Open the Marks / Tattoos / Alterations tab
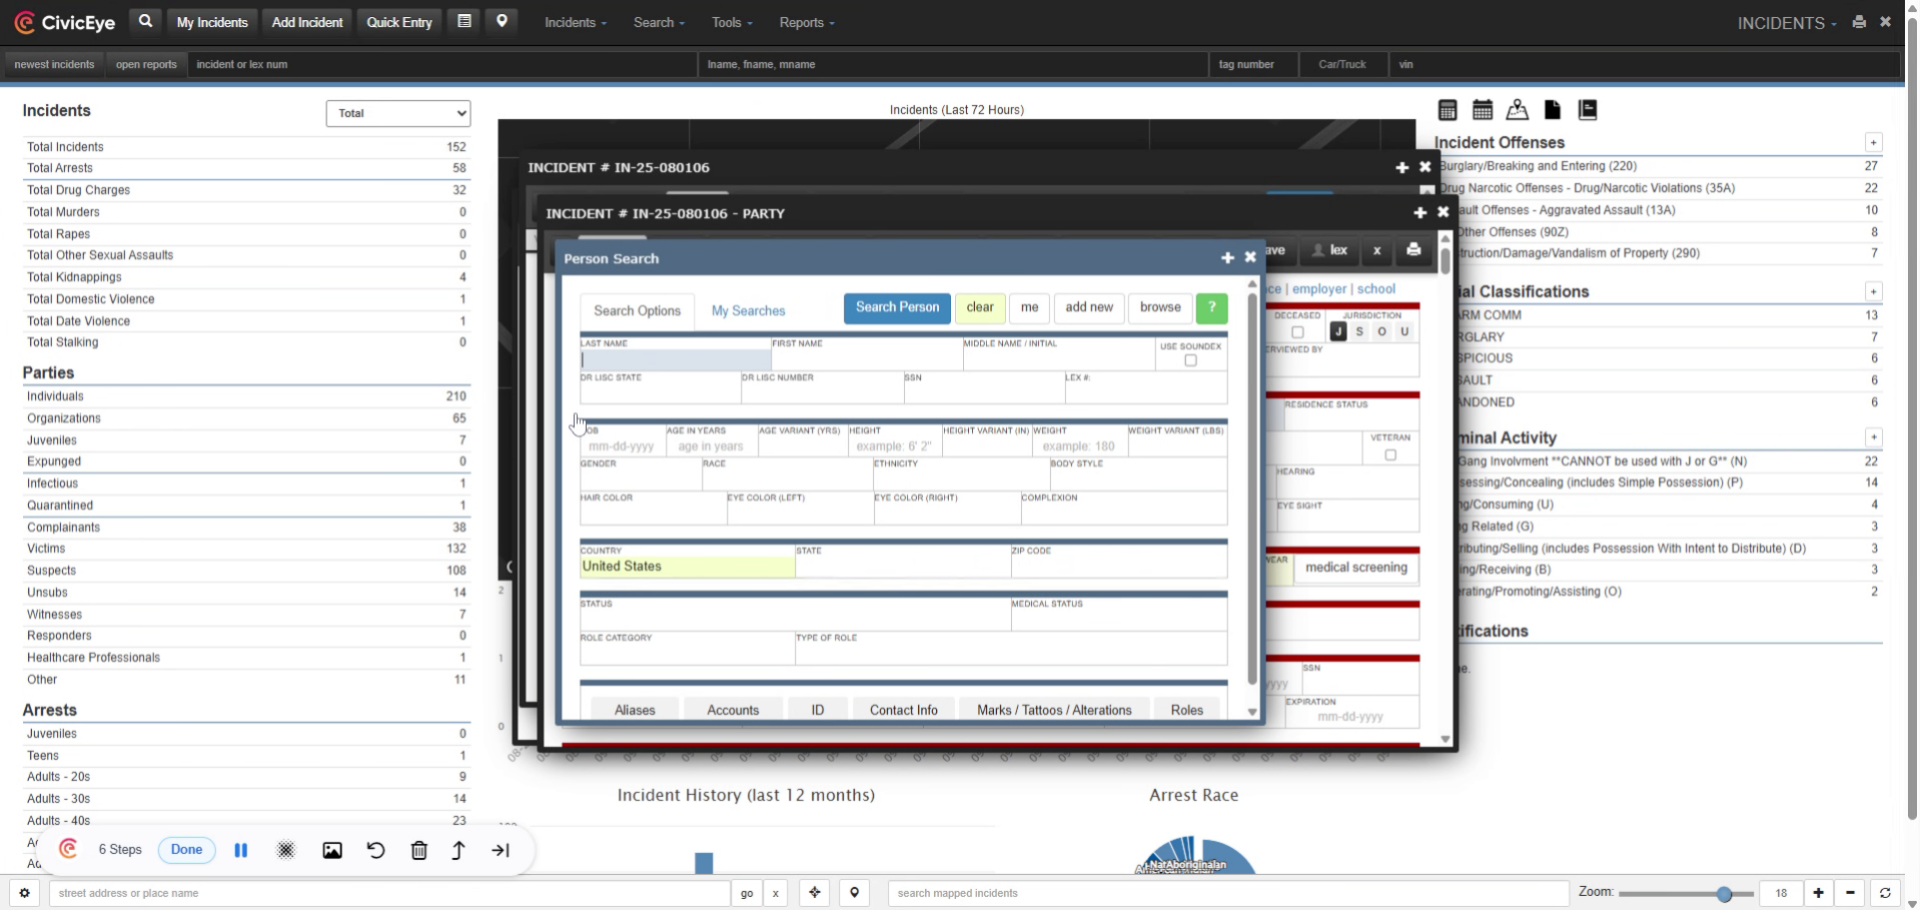The width and height of the screenshot is (1920, 910). (x=1054, y=710)
